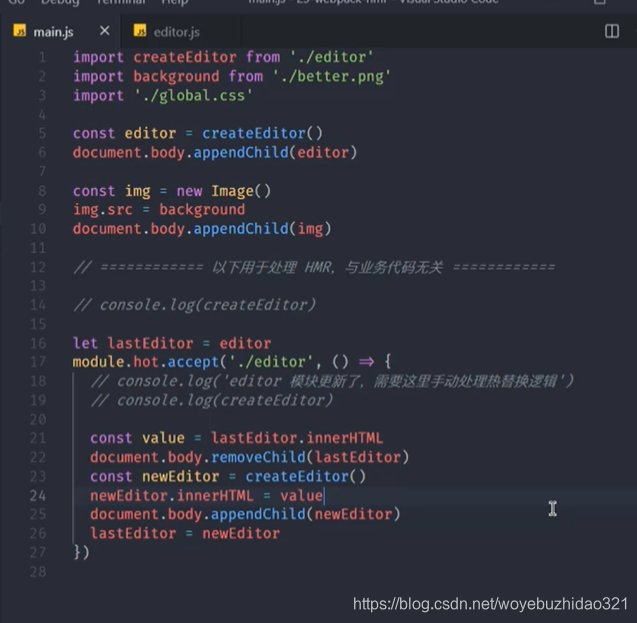The height and width of the screenshot is (623, 637).
Task: Click lastEditor.innerHTML on line 21
Action: pos(297,438)
